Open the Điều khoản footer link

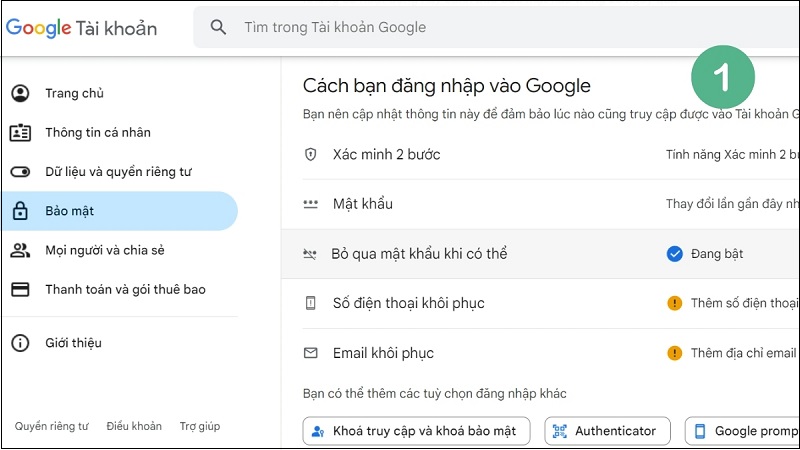coord(134,426)
